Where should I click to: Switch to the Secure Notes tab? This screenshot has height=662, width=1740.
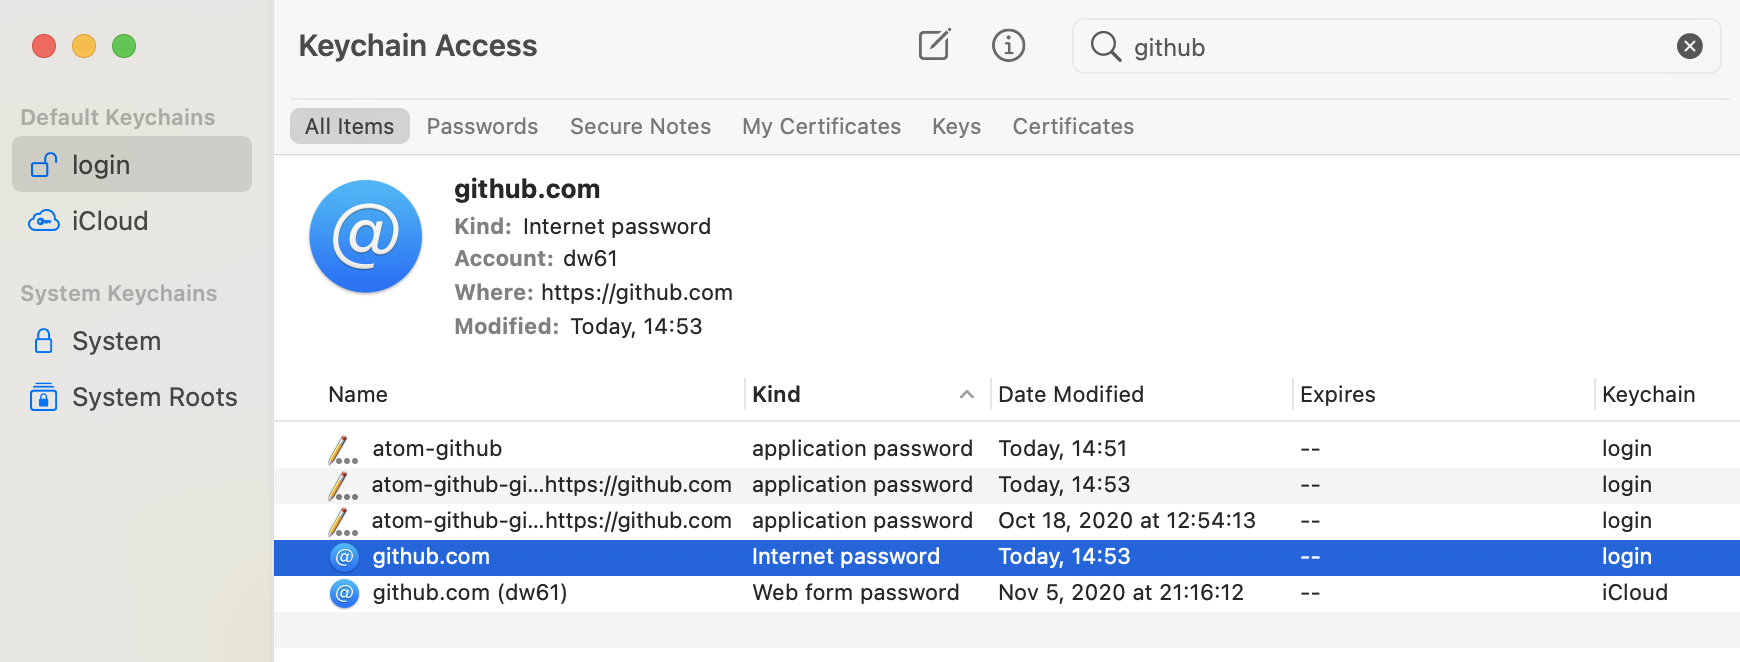pos(640,126)
